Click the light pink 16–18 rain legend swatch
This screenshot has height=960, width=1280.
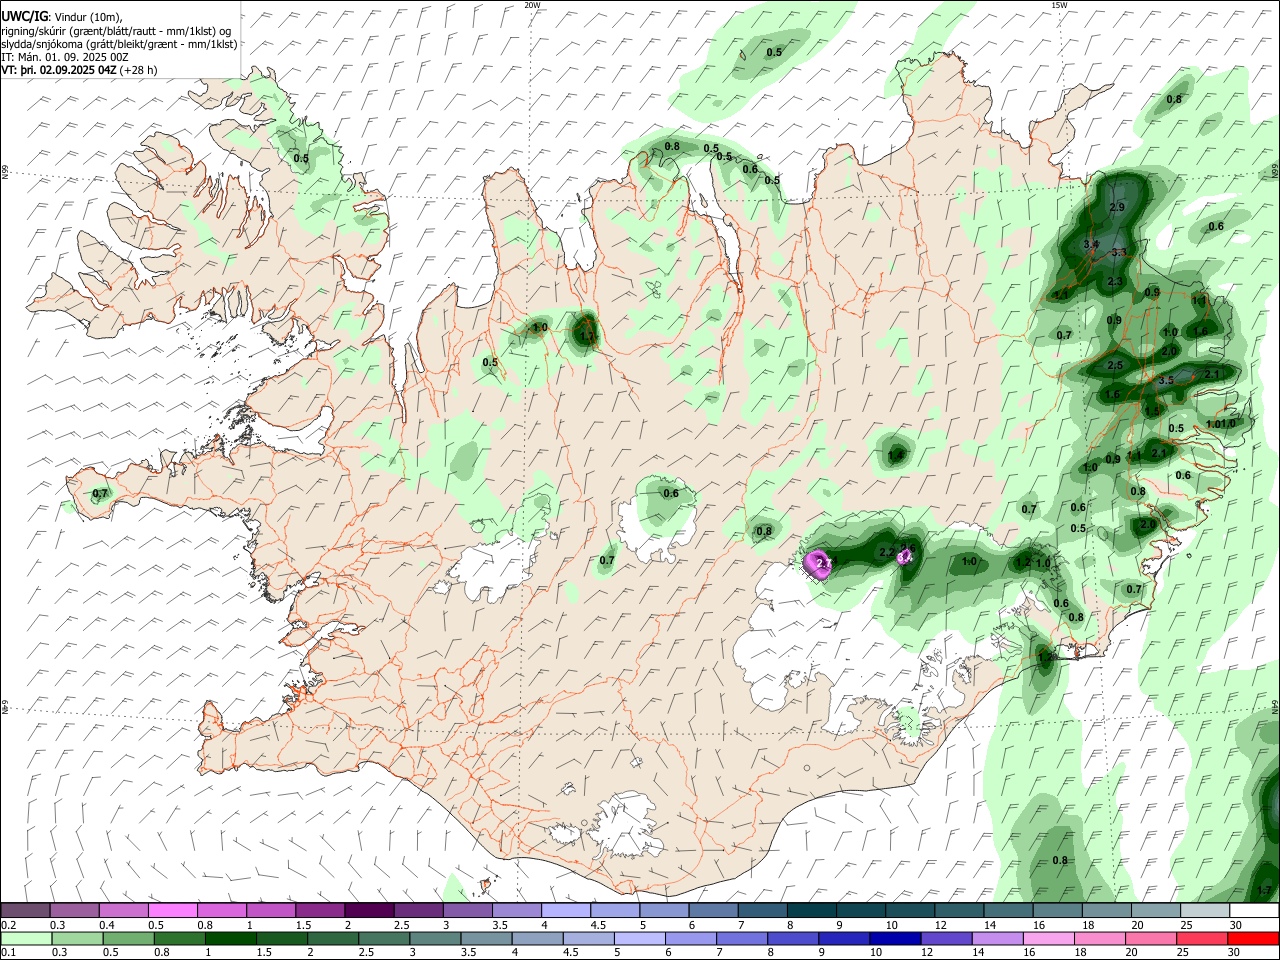tap(1047, 938)
